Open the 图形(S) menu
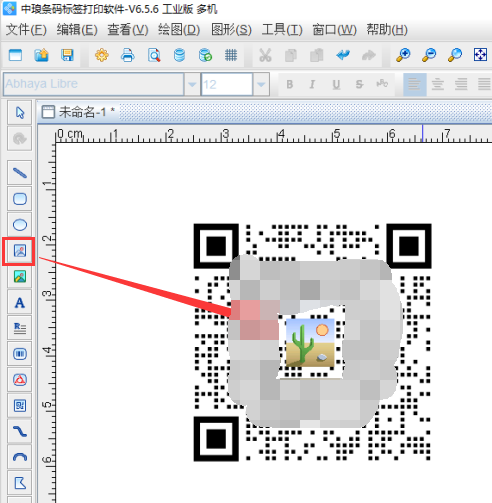This screenshot has height=503, width=492. [231, 30]
